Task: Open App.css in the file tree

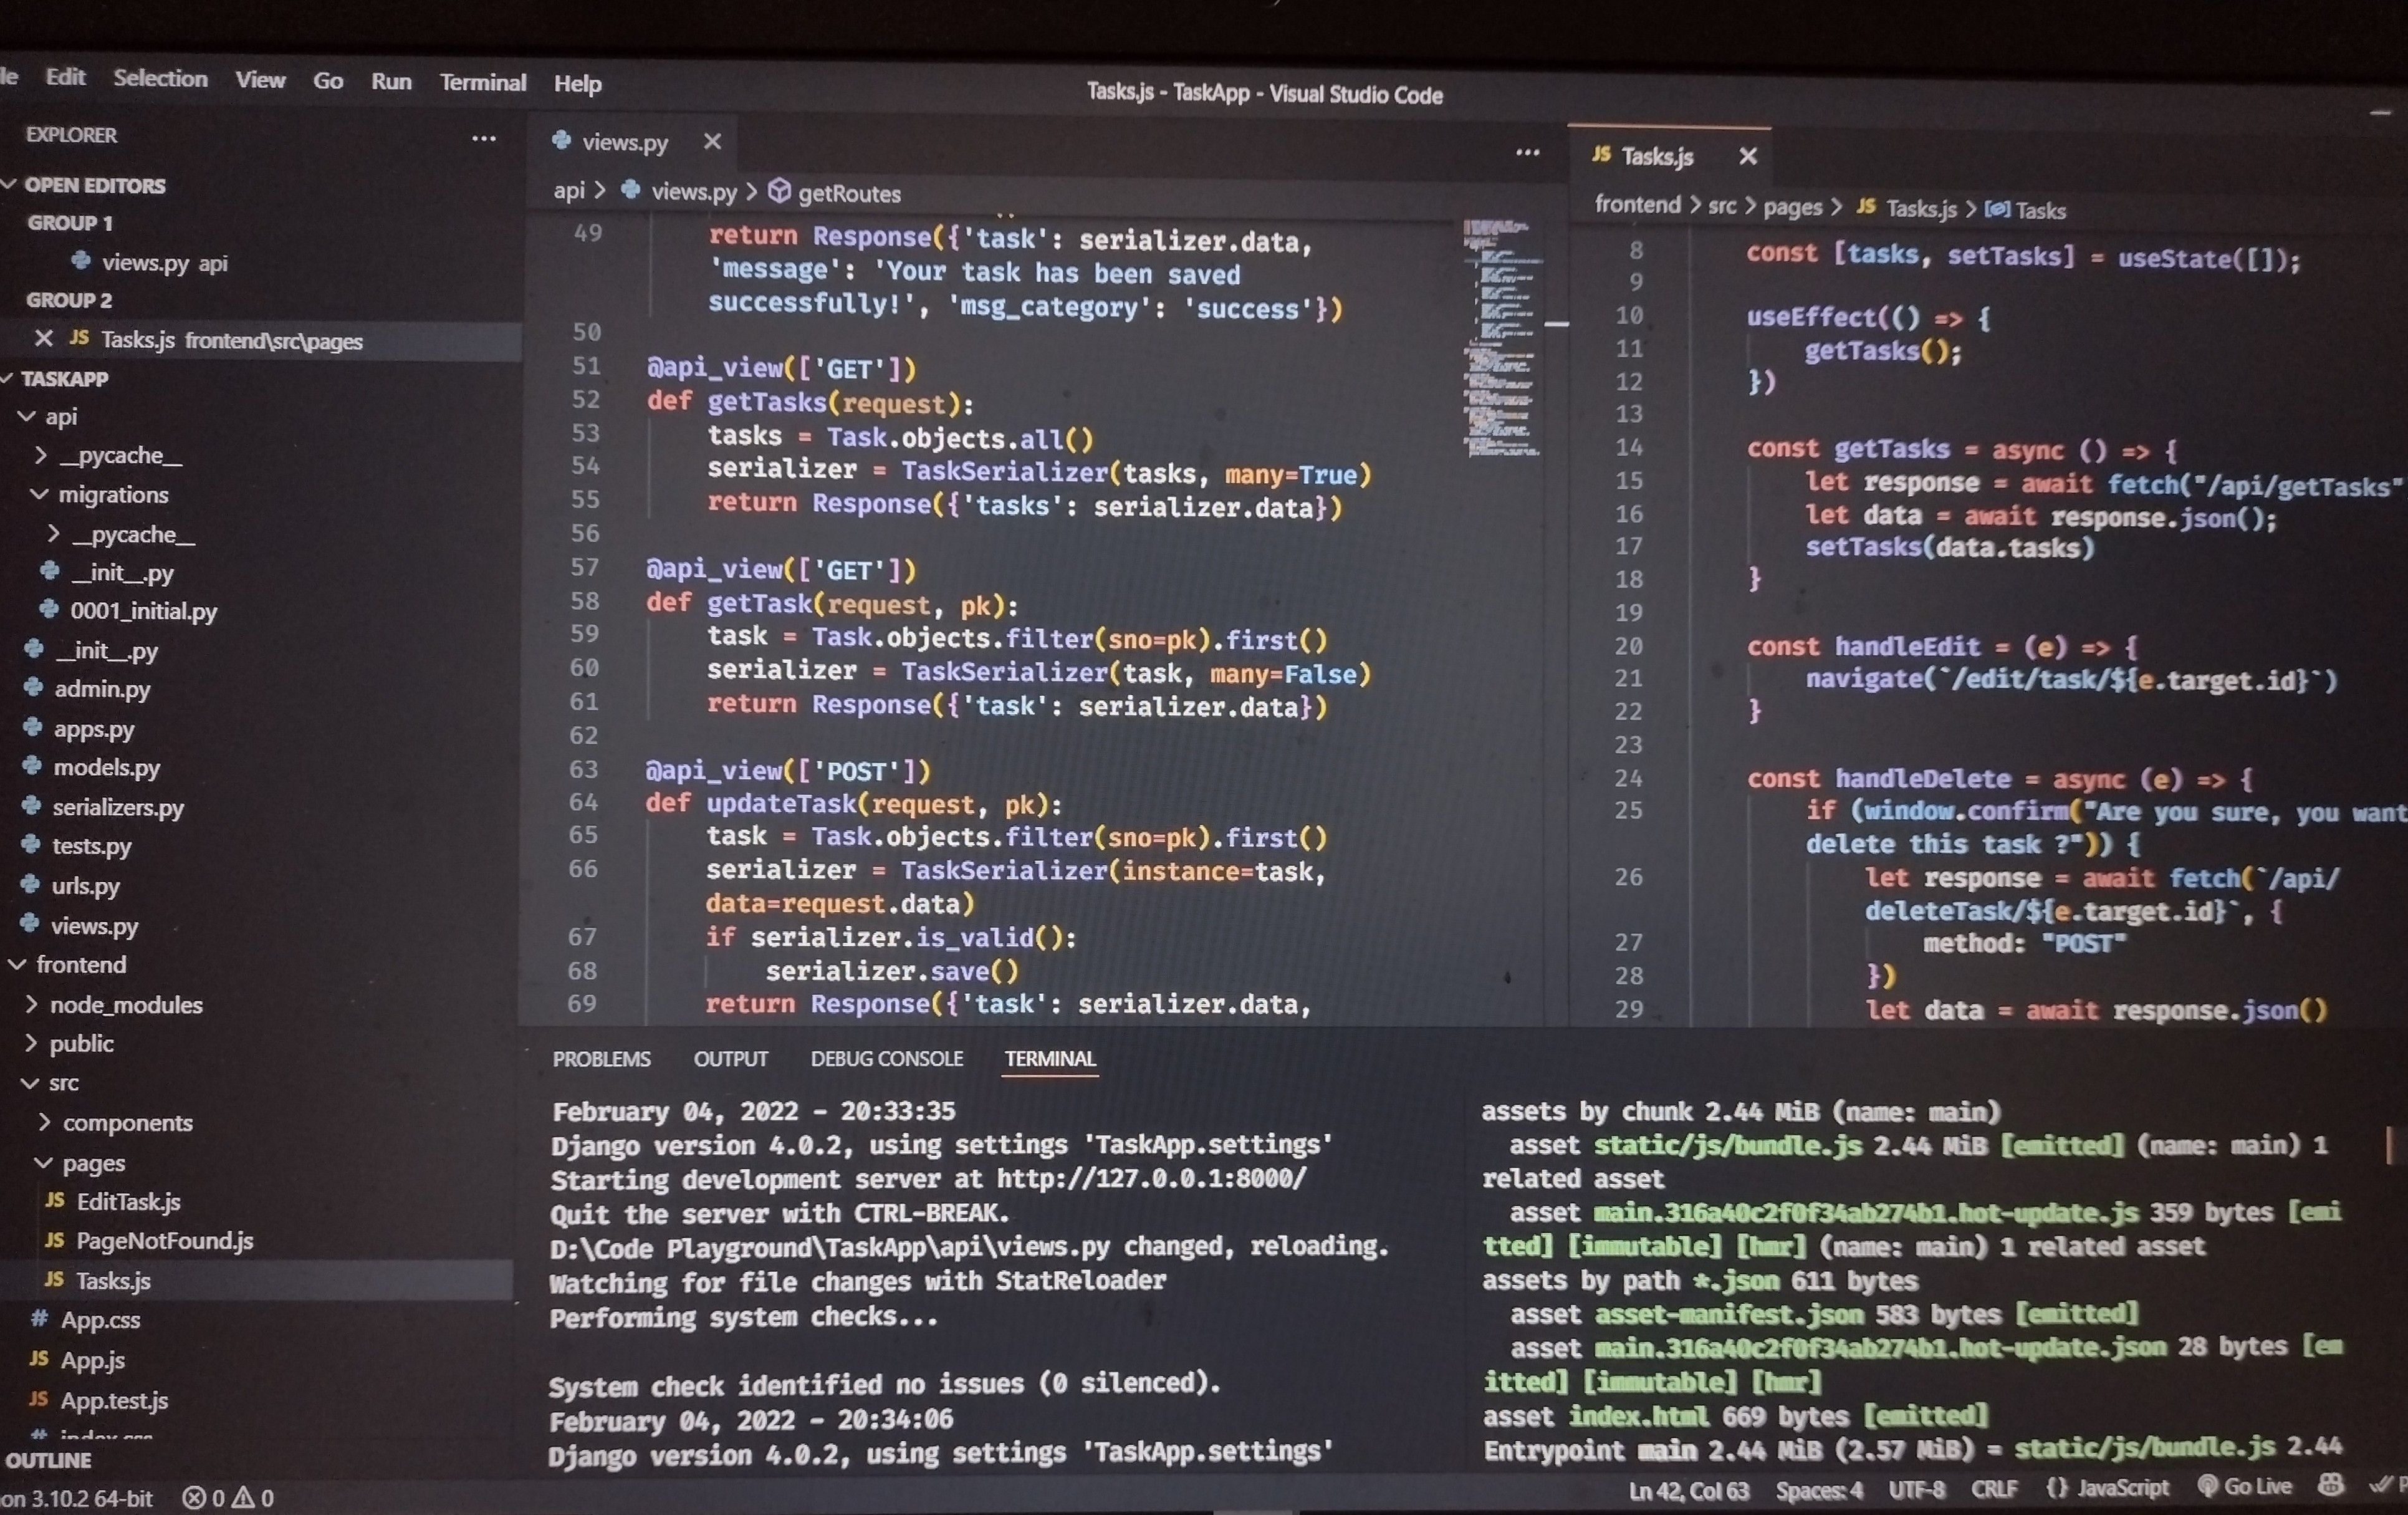Action: pyautogui.click(x=100, y=1320)
